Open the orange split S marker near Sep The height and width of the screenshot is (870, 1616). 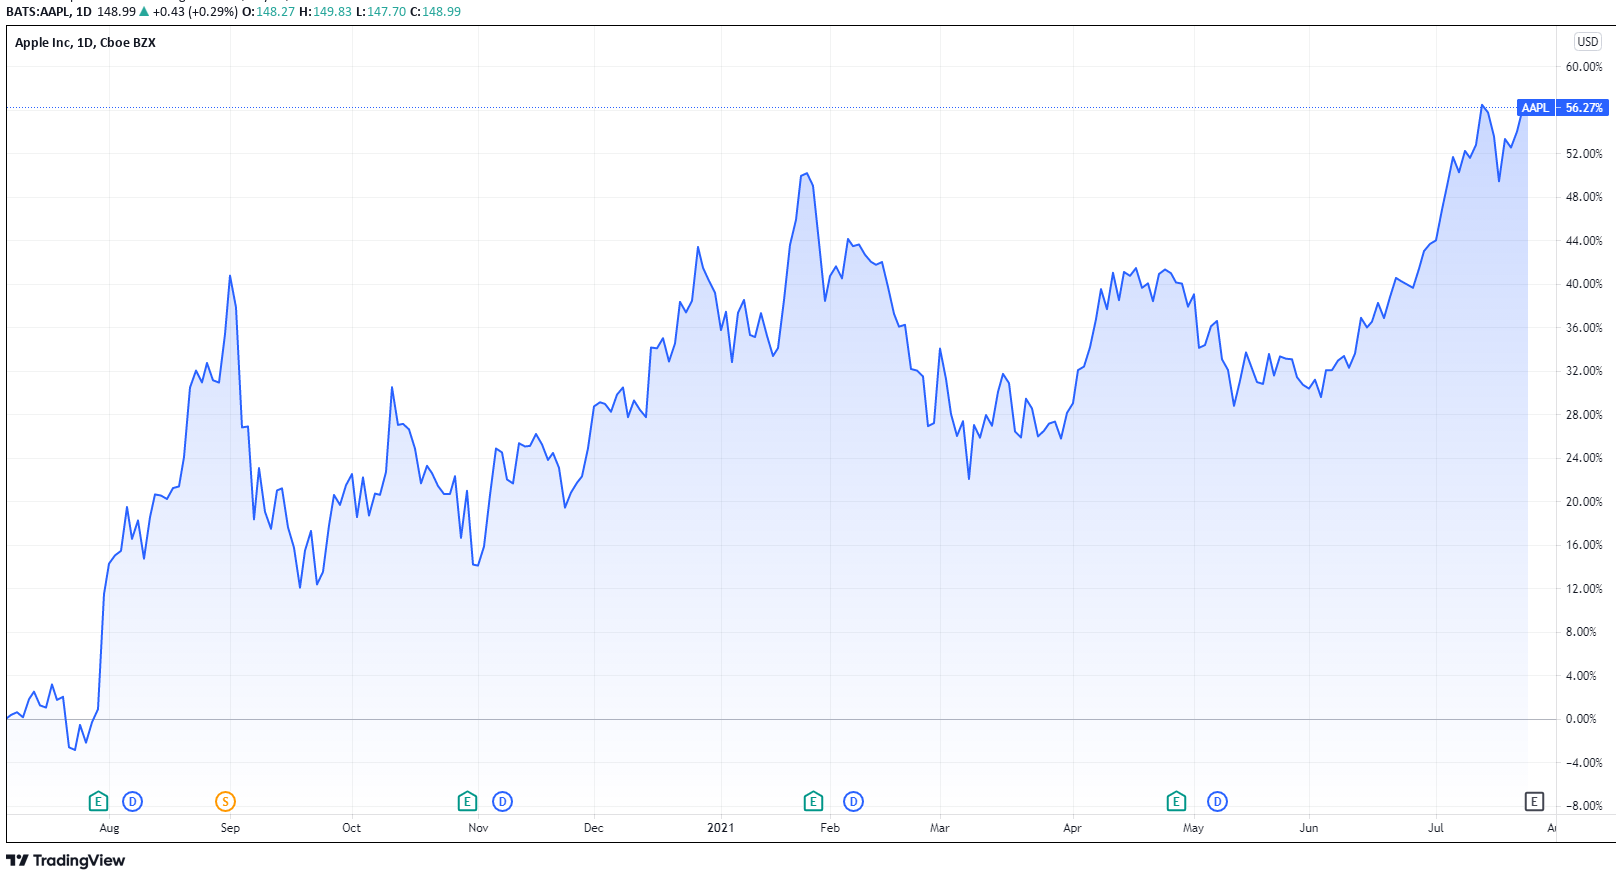(x=226, y=801)
